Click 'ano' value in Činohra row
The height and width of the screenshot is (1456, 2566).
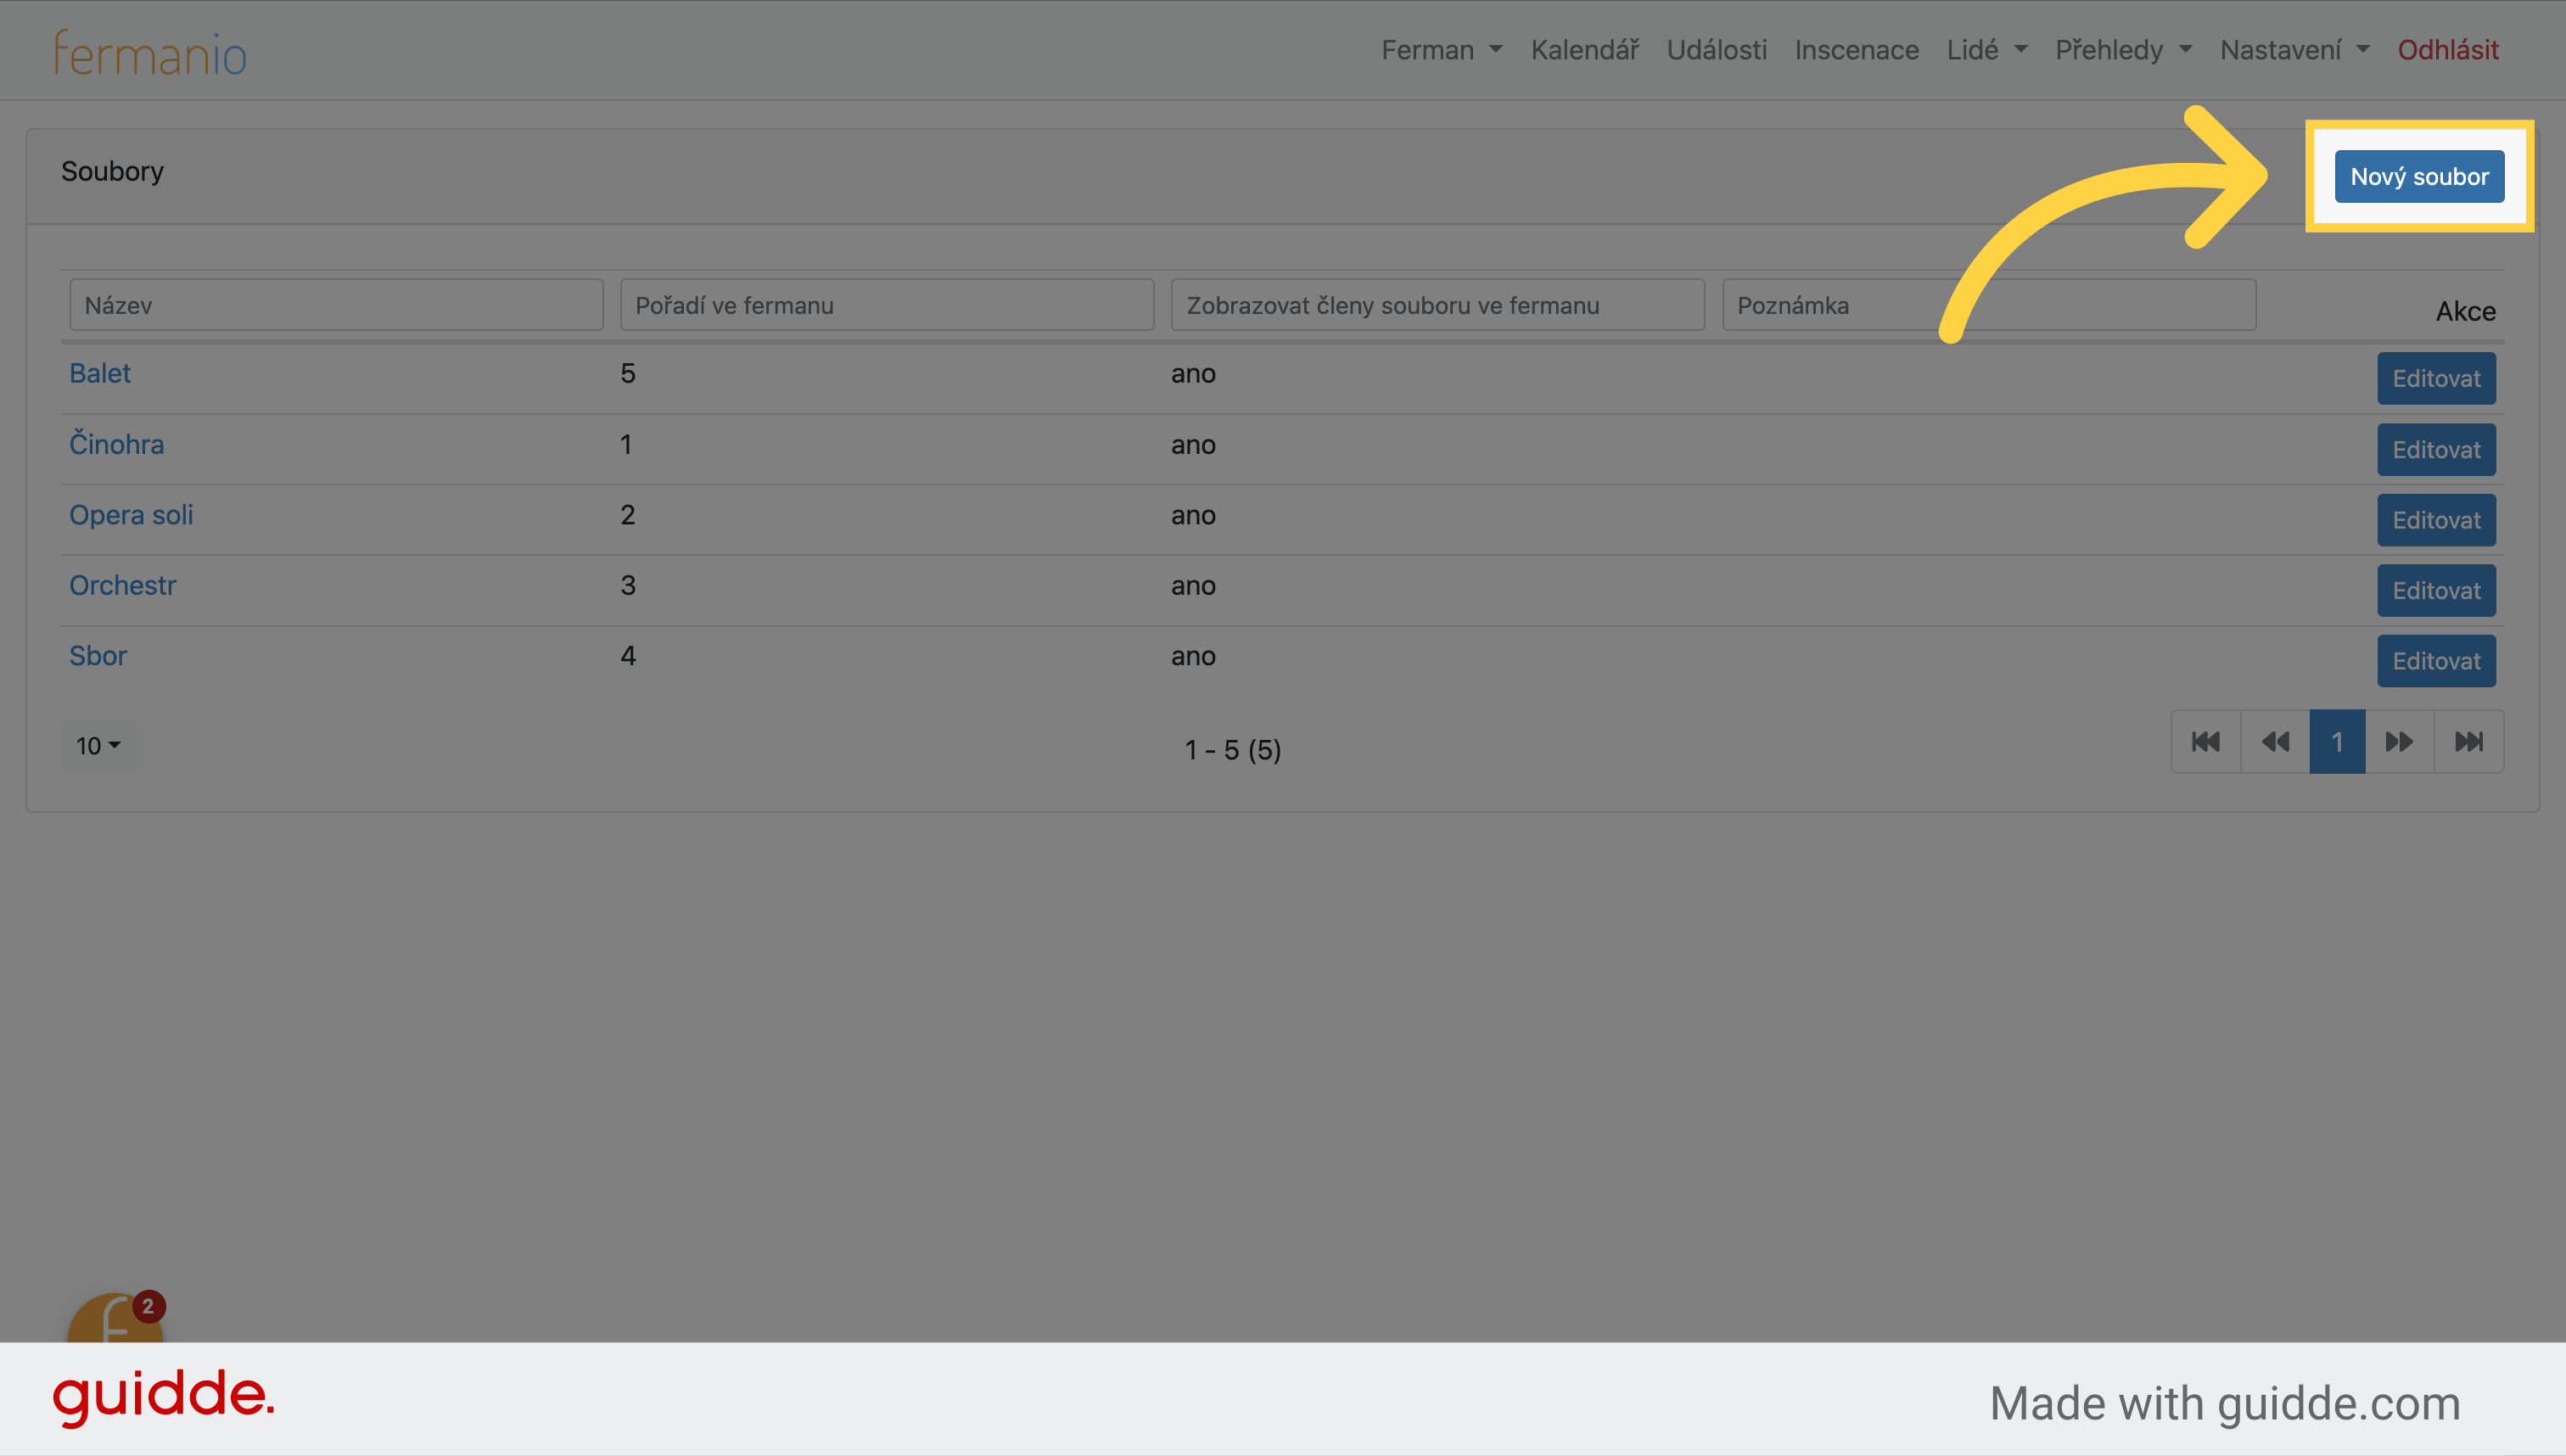coord(1193,445)
